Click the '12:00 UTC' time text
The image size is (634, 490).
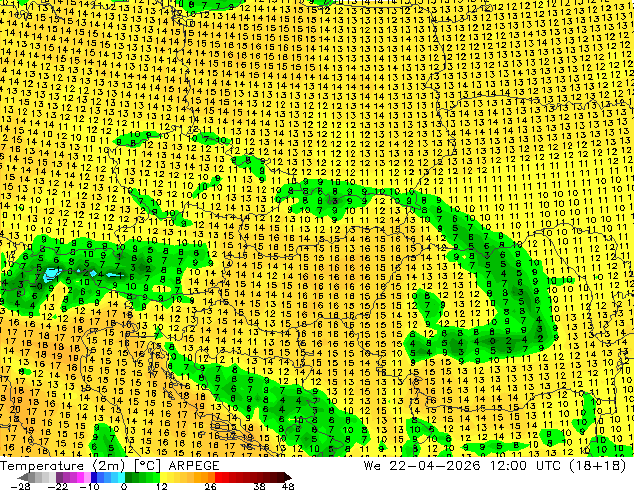click(x=528, y=466)
